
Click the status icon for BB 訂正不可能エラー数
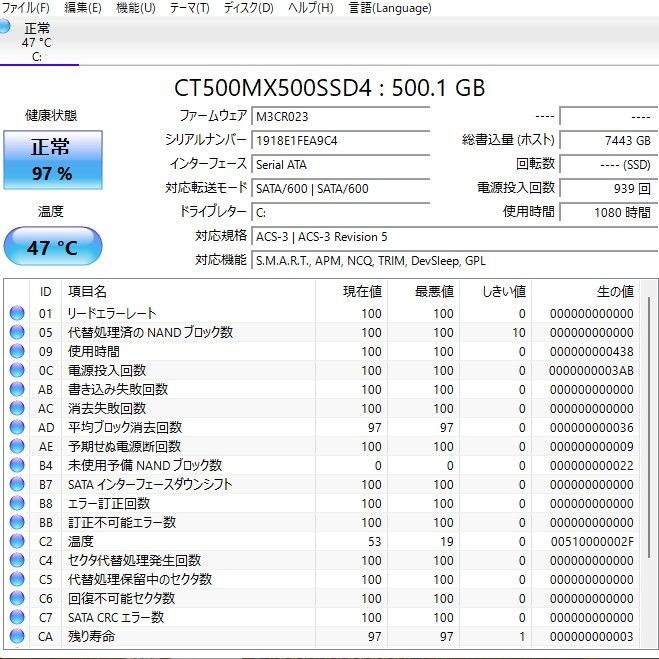tap(17, 522)
